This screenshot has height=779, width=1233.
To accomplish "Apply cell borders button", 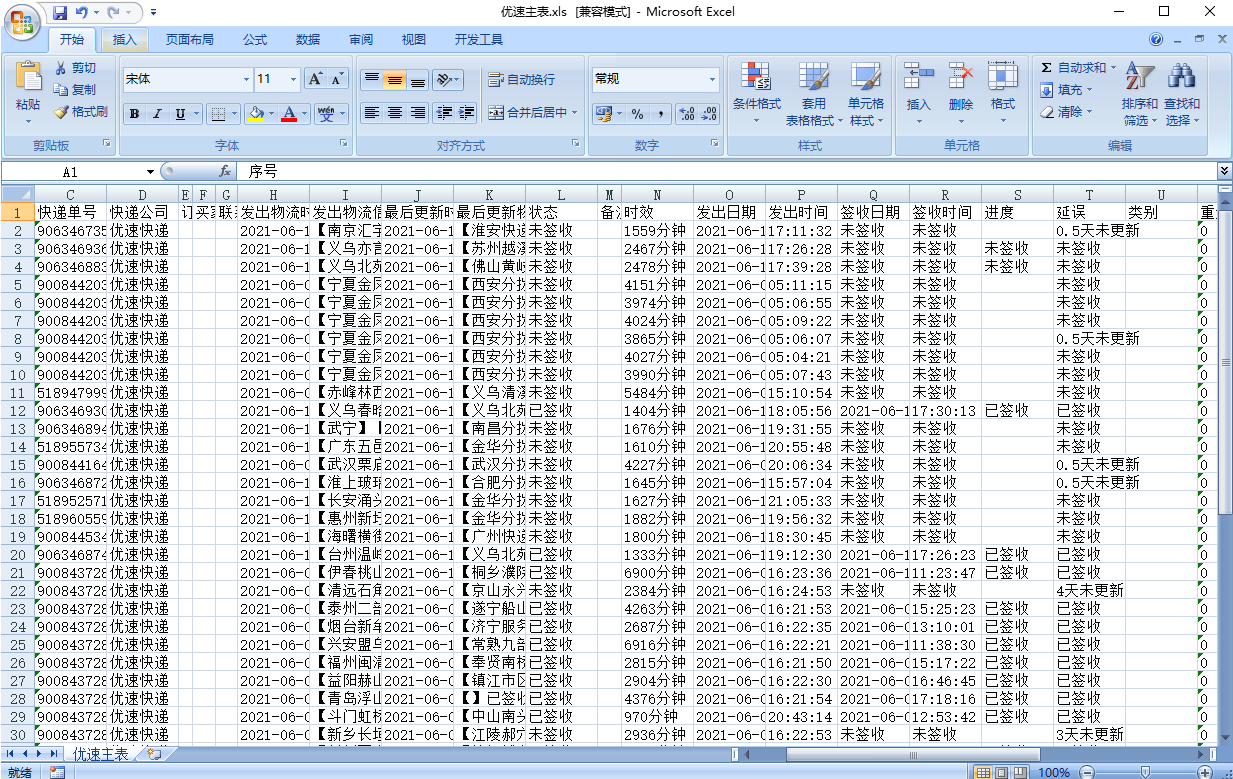I will click(220, 114).
